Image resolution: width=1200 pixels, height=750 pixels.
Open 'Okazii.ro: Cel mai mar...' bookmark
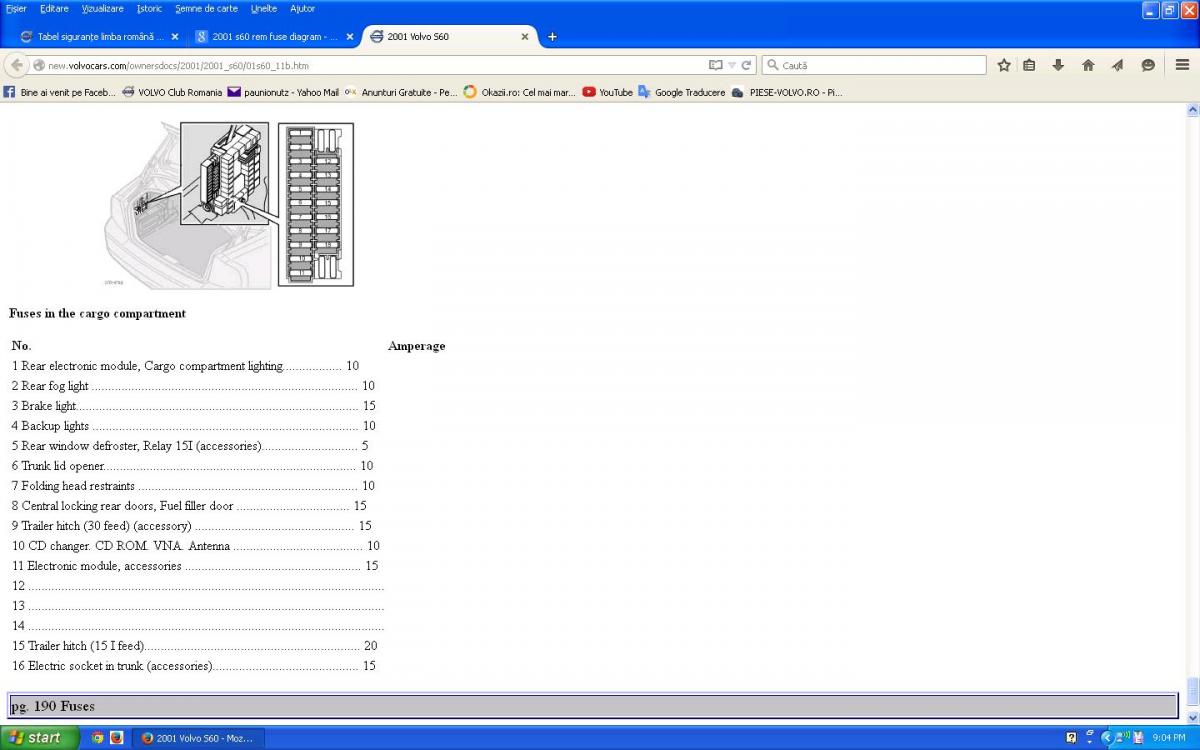coord(519,92)
